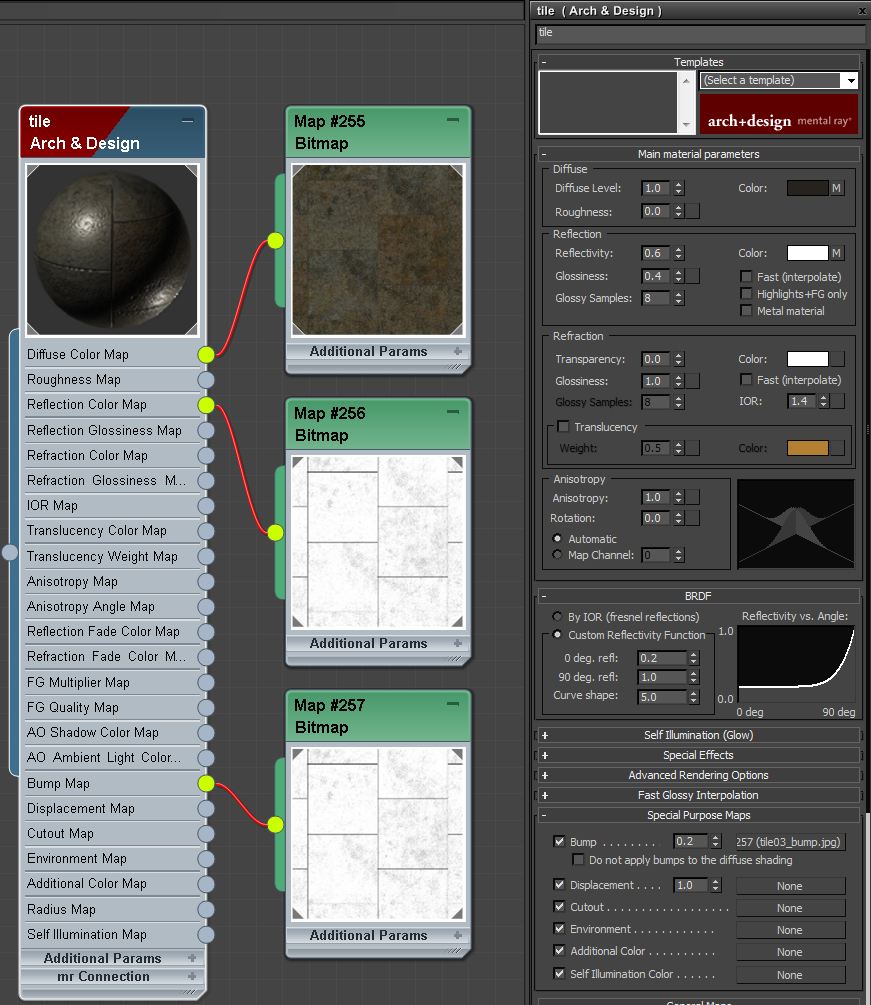The image size is (871, 1005).
Task: Collapse the tile Arch & Design node
Action: 187,120
